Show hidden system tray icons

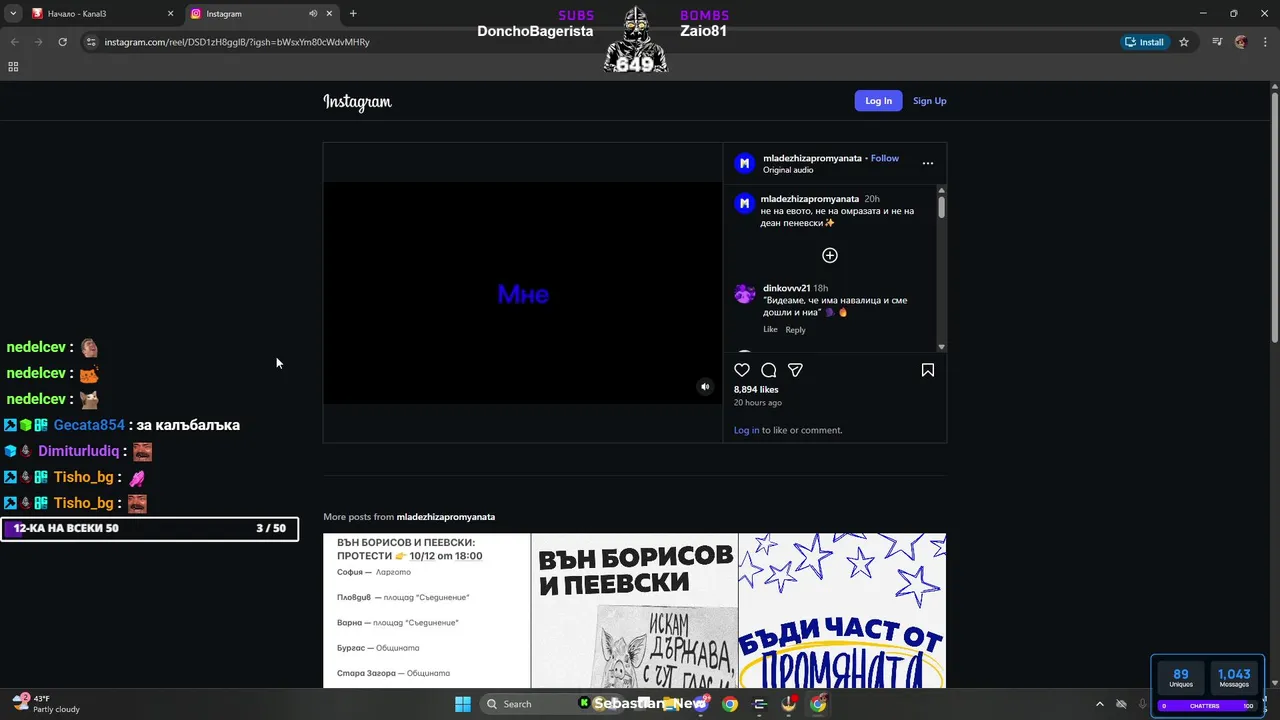click(1100, 704)
